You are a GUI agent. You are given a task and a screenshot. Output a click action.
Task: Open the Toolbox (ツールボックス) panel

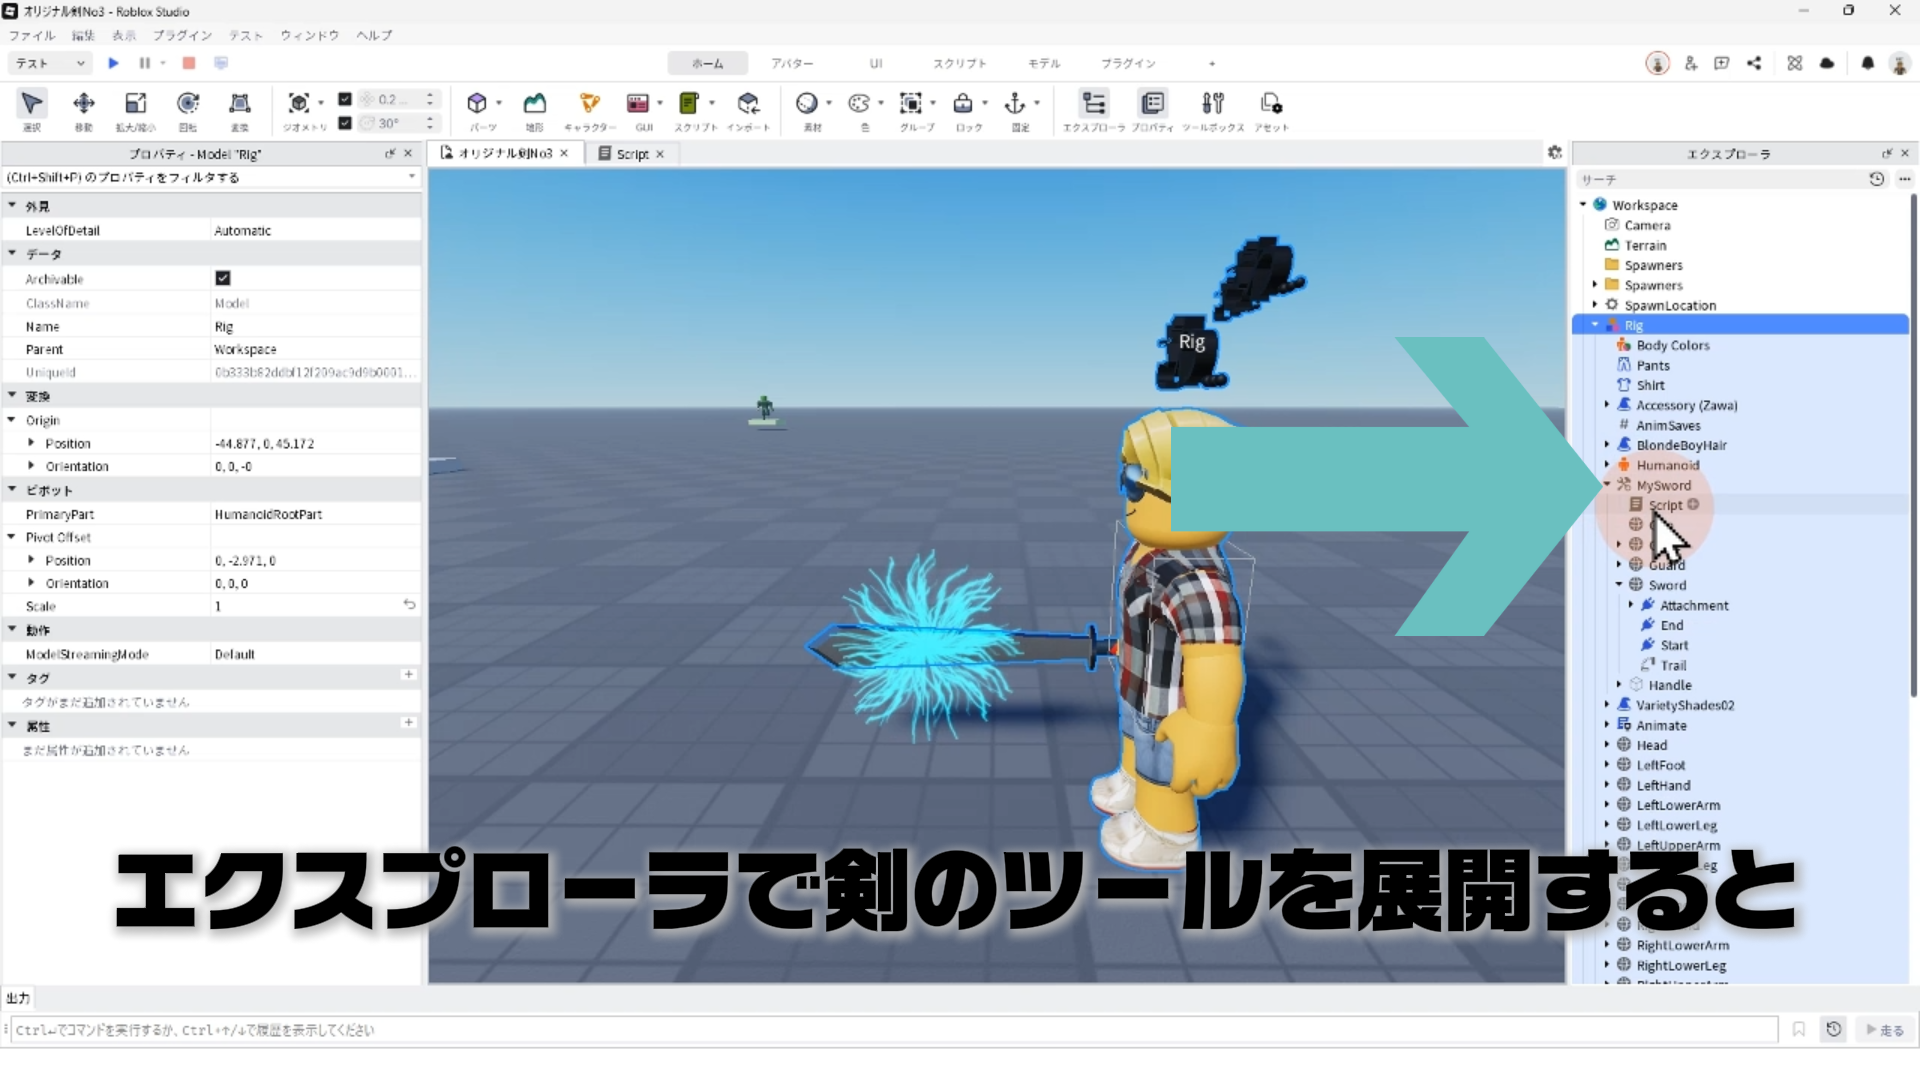click(x=1213, y=104)
